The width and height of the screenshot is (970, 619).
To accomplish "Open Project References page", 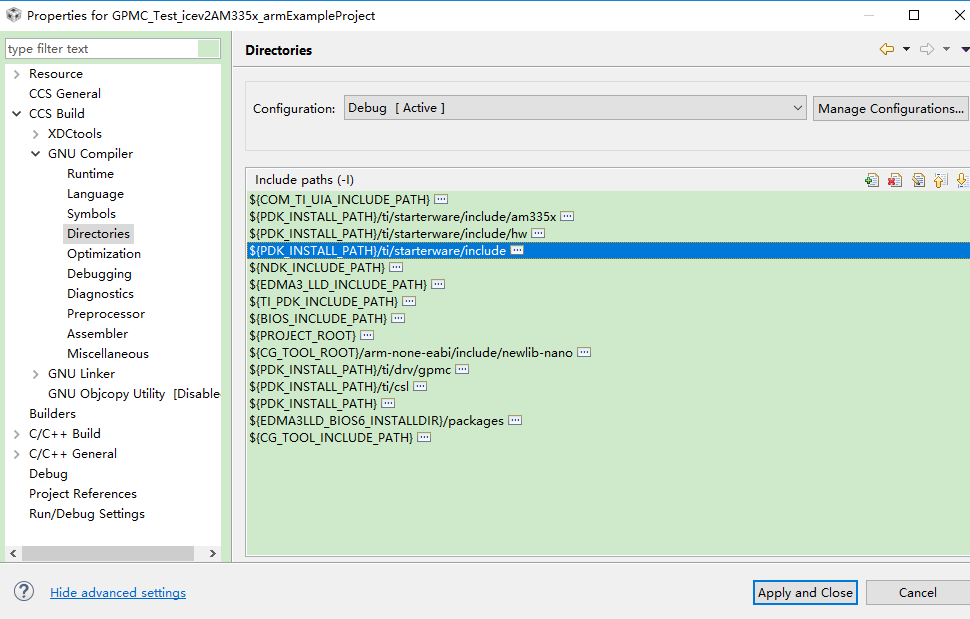I will (83, 493).
